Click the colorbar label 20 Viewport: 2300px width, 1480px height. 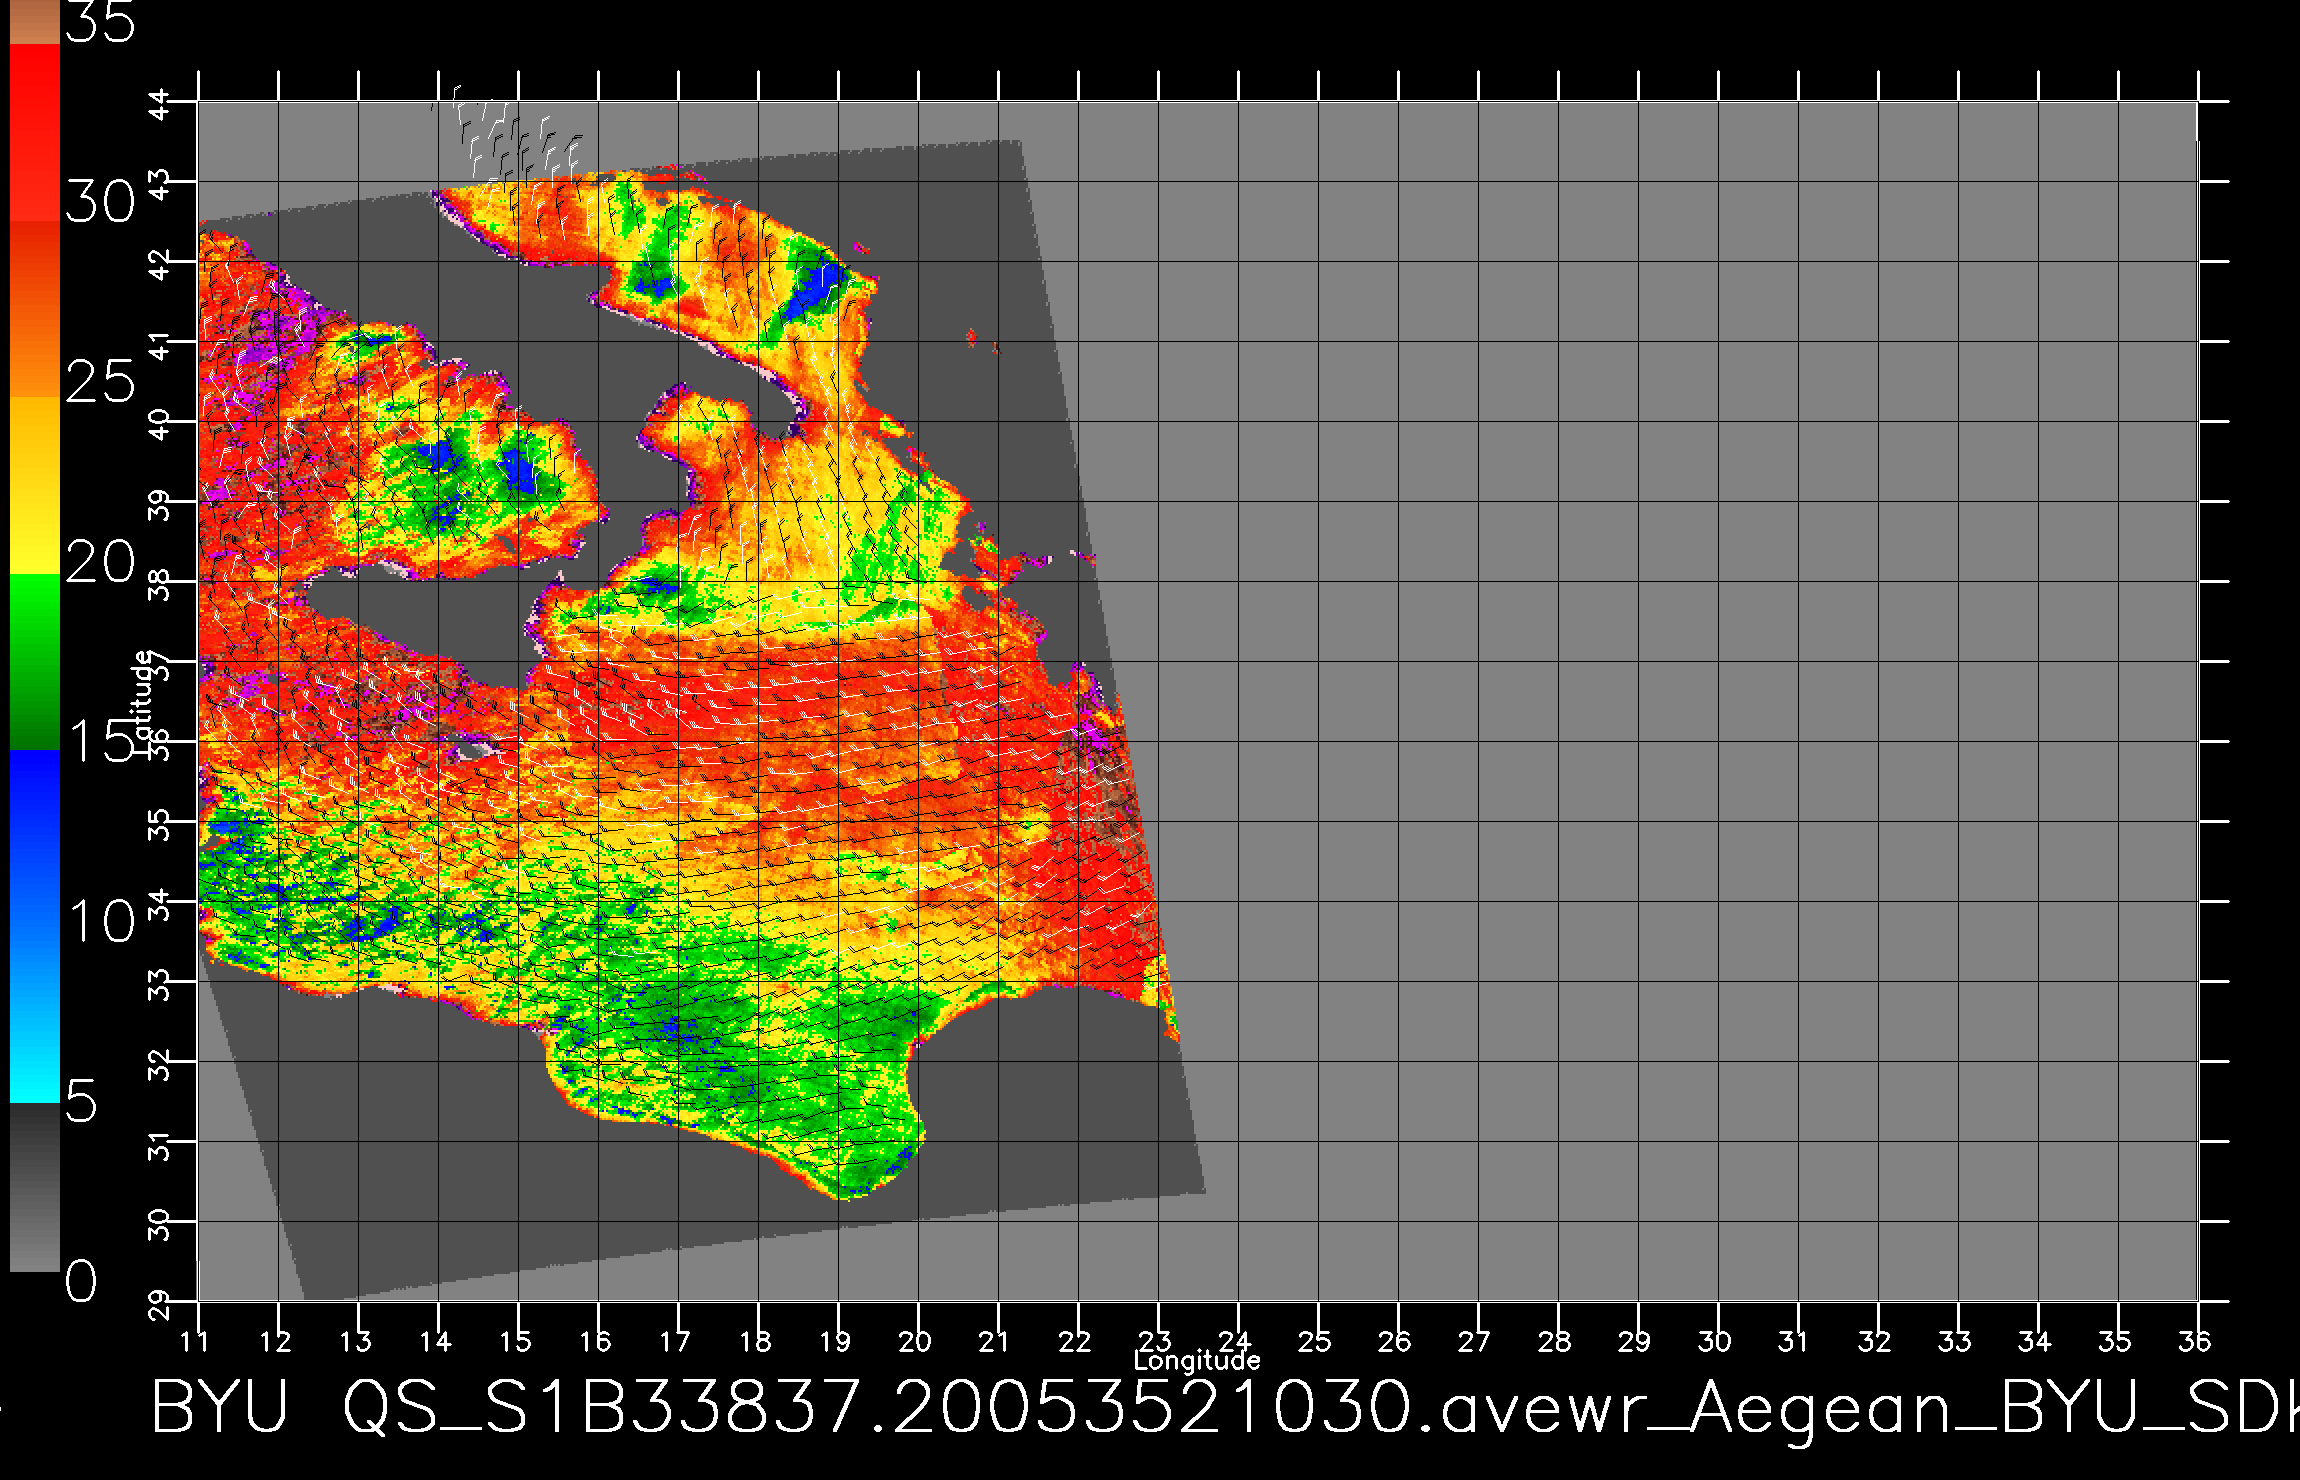click(100, 562)
